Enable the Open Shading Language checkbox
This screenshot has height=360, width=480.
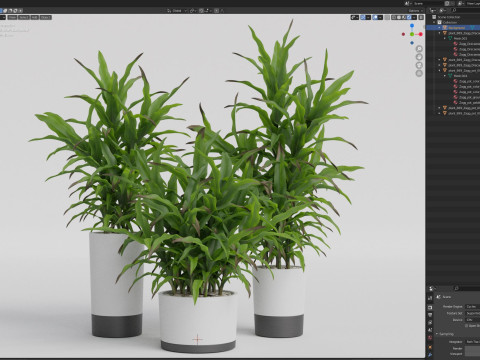click(x=467, y=326)
